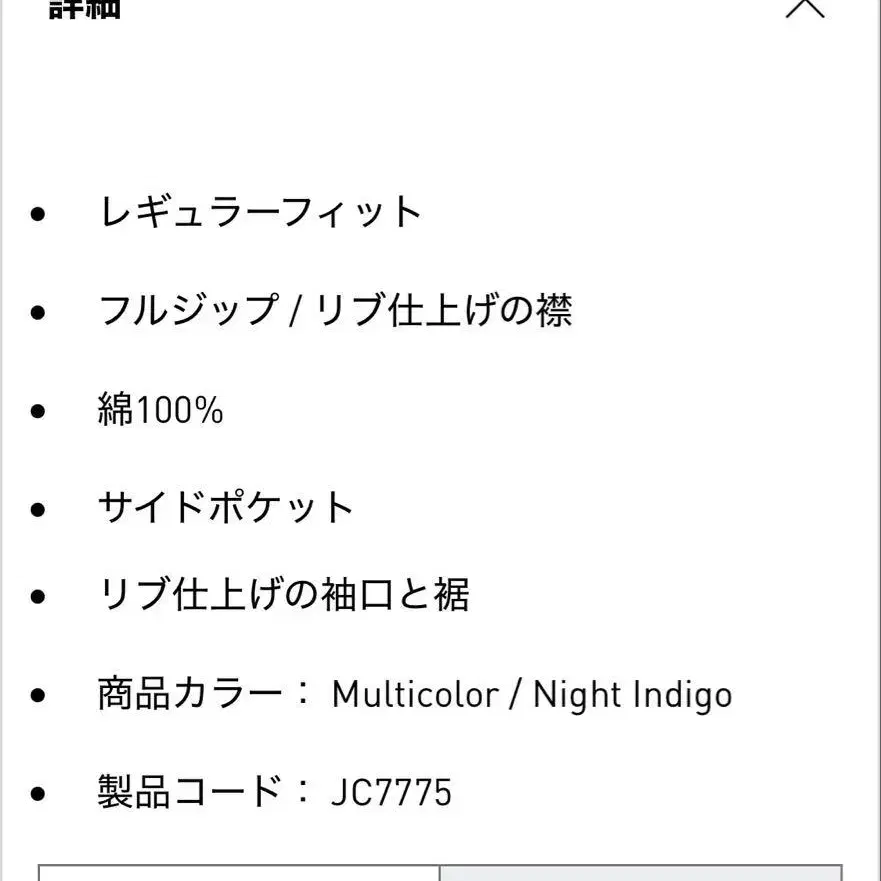Viewport: 881px width, 881px height.
Task: Select the JC7775 product code
Action: (392, 792)
